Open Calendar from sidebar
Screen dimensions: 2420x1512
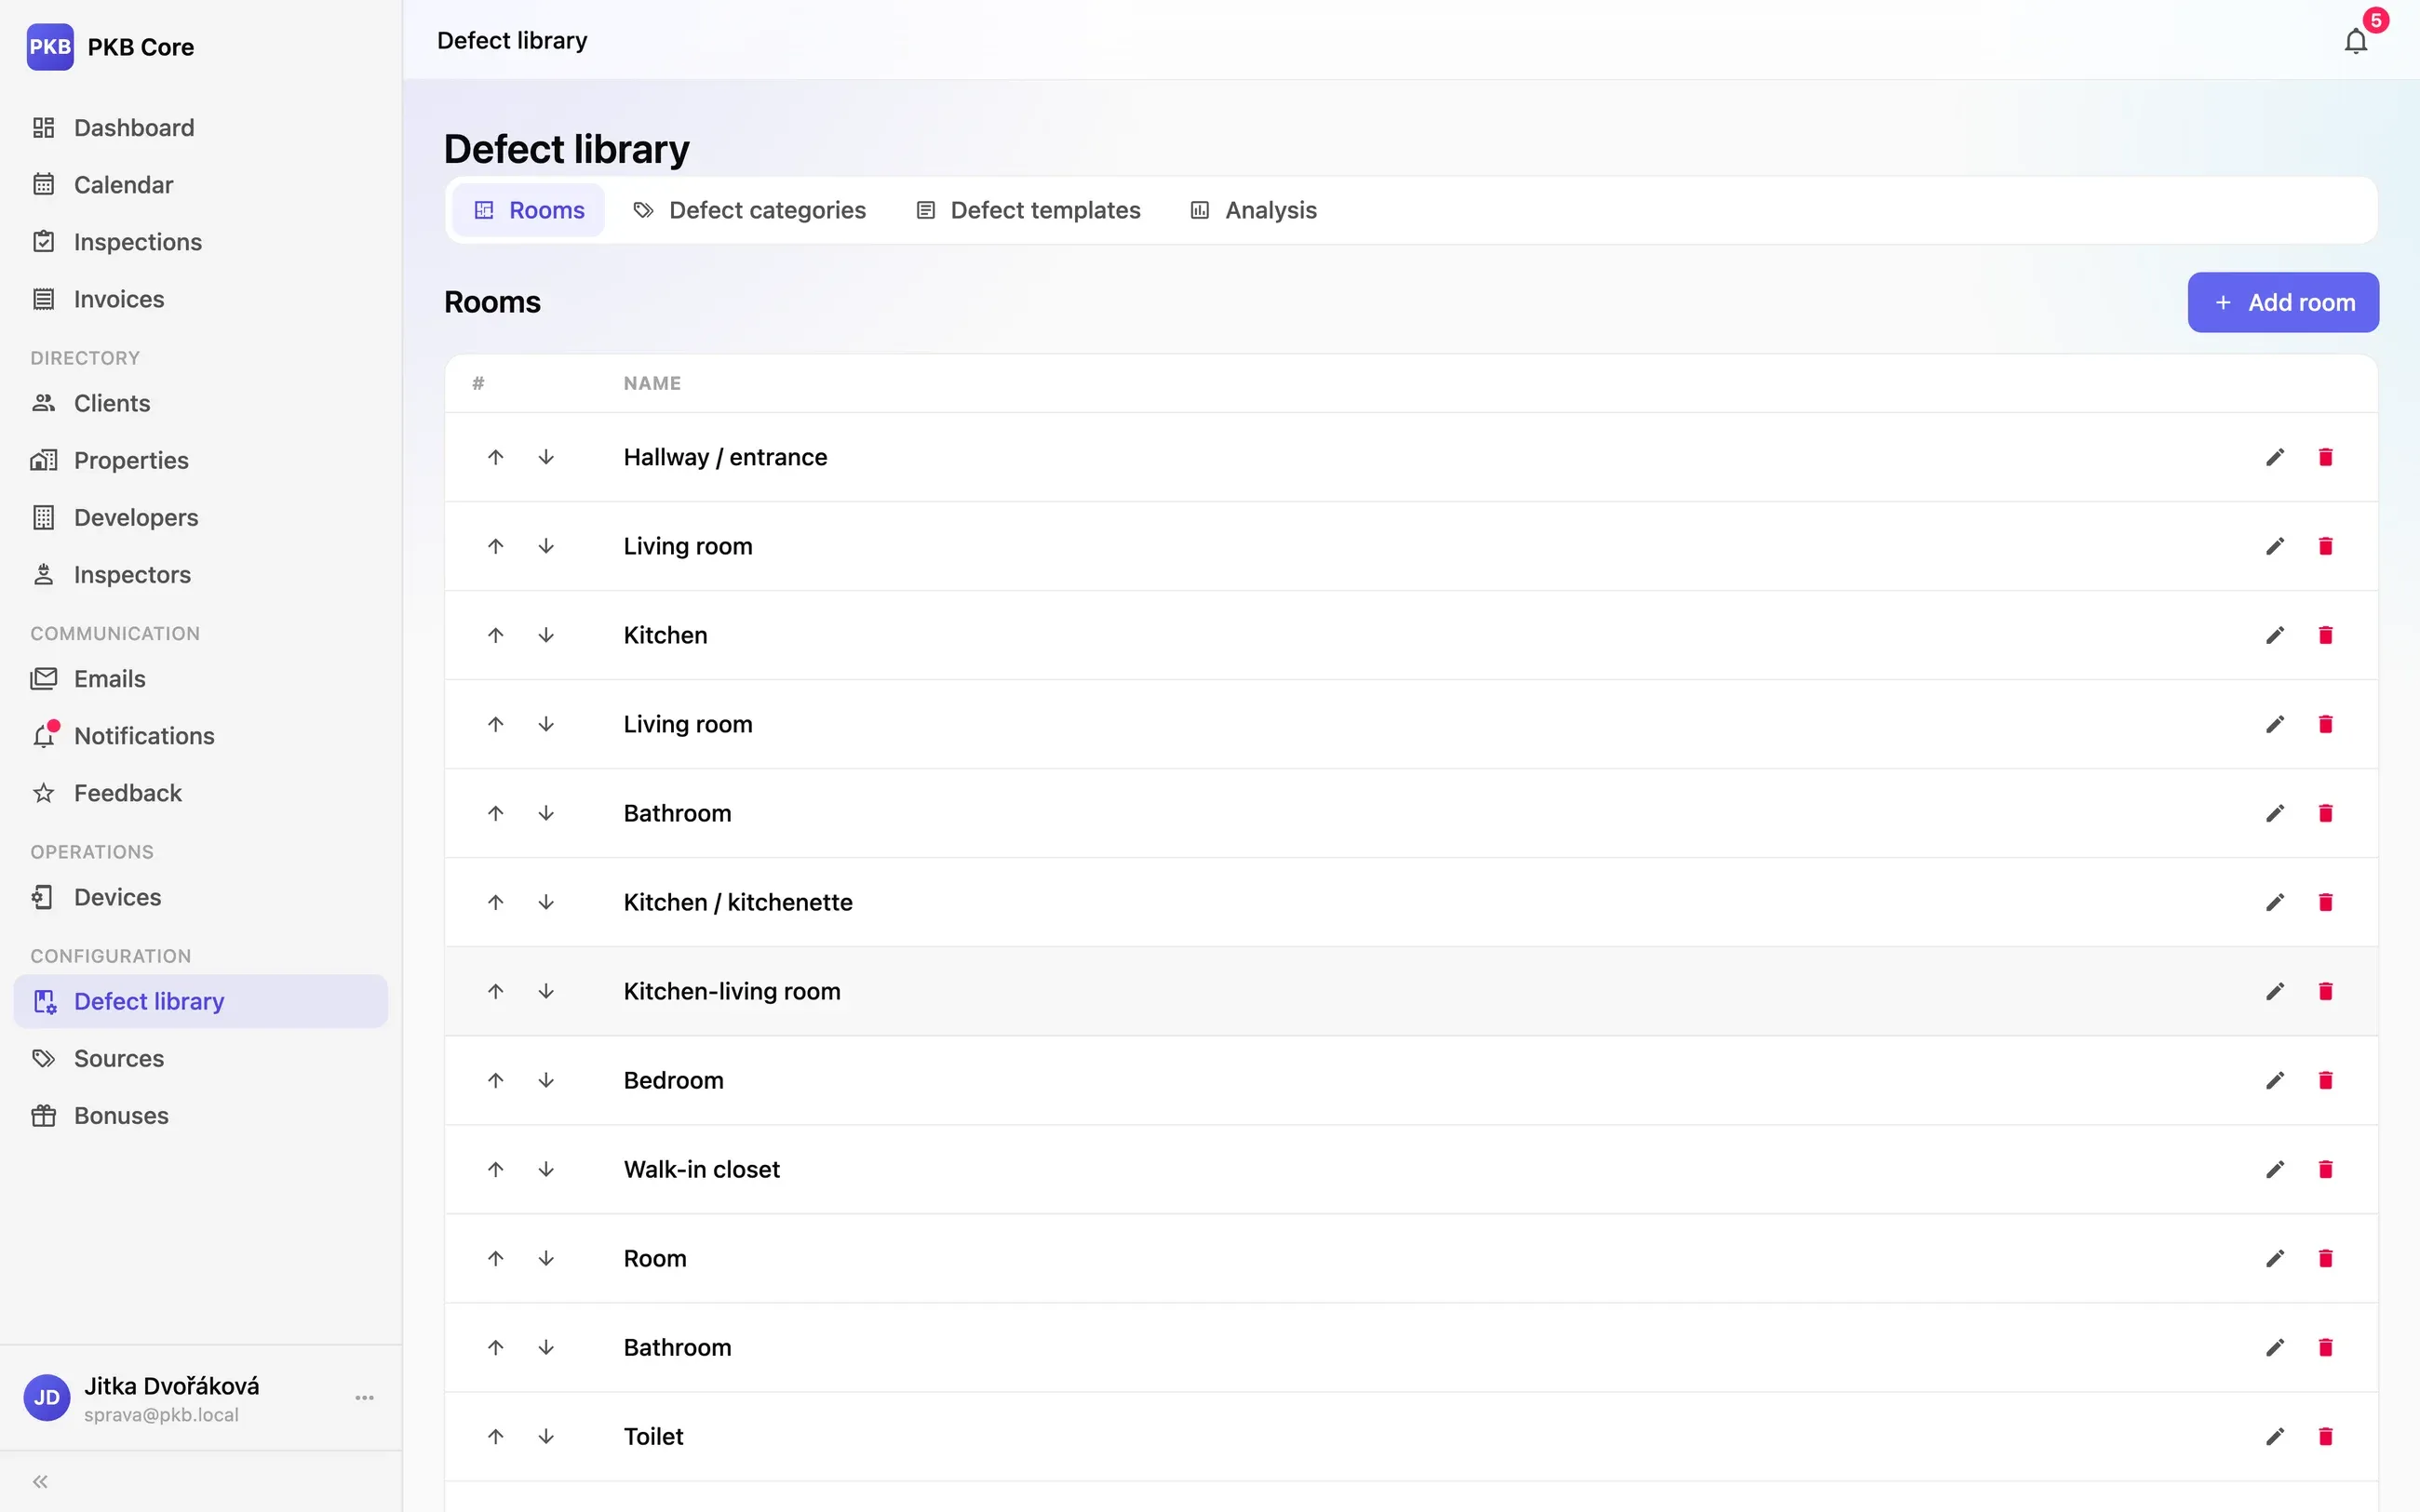[201, 185]
